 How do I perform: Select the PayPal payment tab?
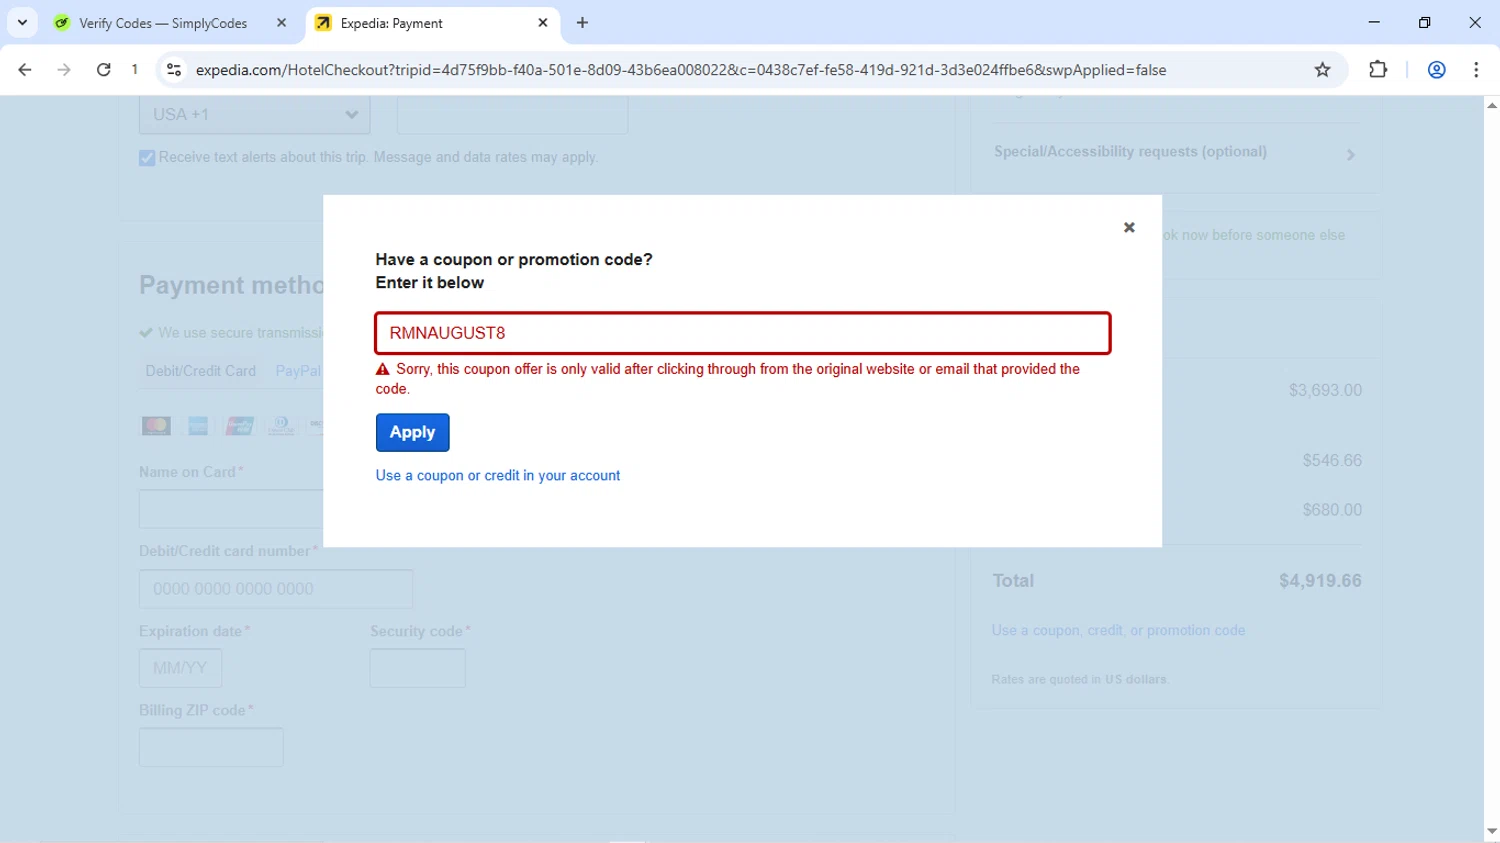point(298,371)
